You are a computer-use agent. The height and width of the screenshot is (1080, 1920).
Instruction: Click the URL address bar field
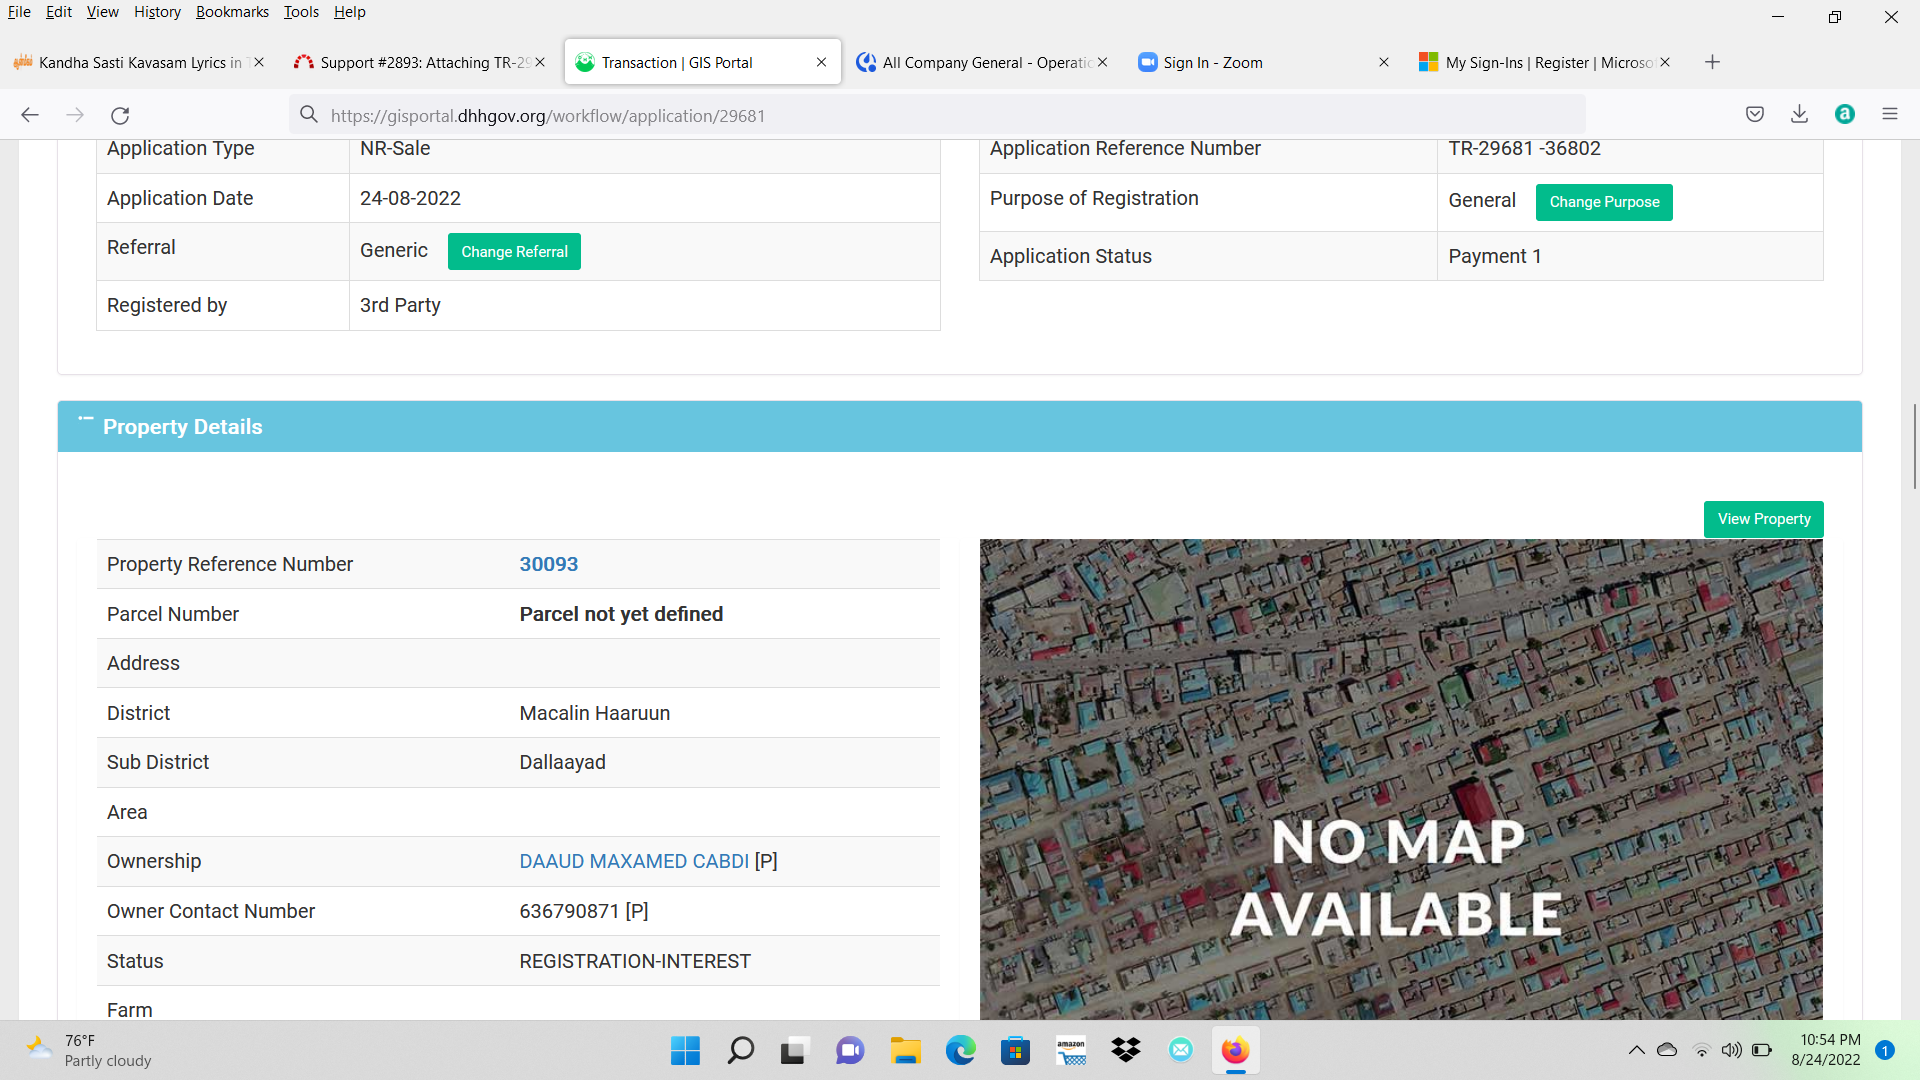[937, 115]
